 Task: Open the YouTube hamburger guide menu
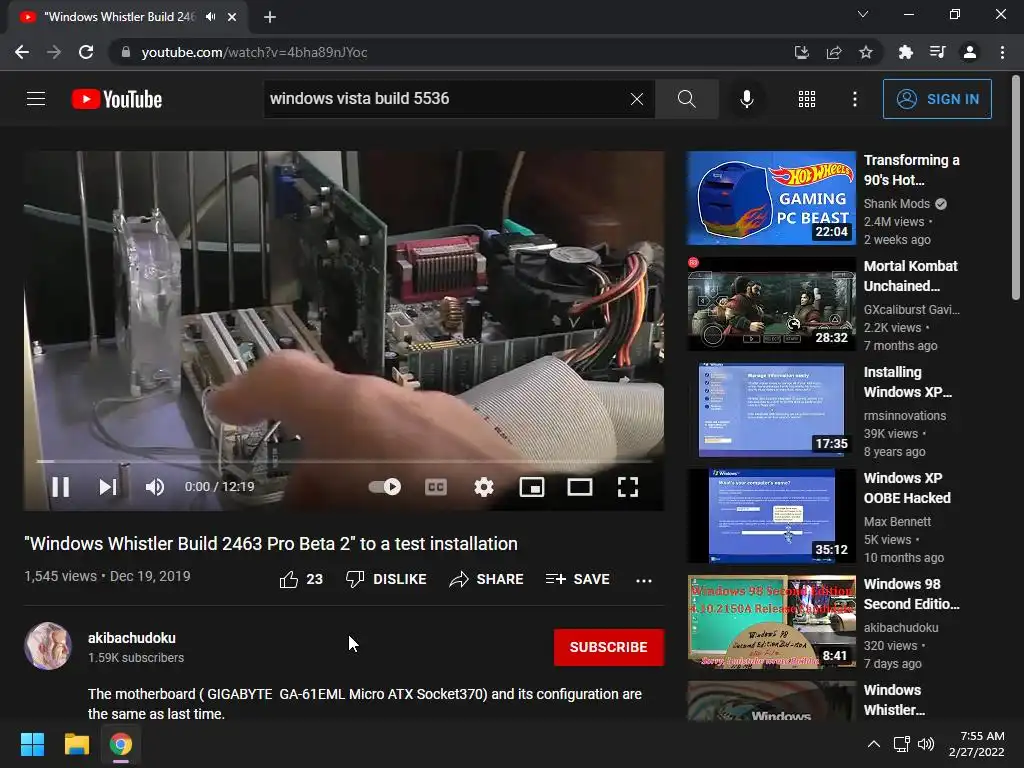point(36,99)
